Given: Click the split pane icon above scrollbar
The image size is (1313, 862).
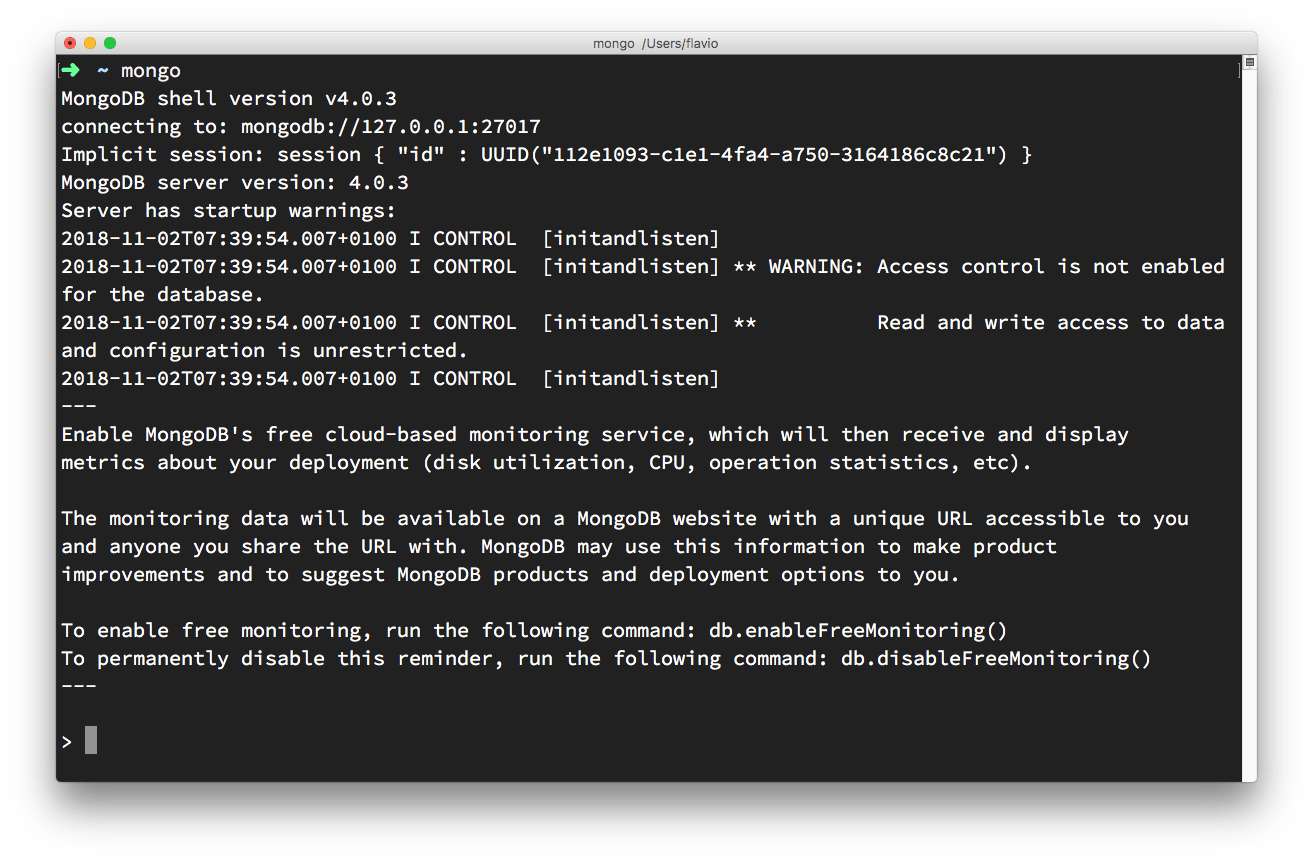Looking at the screenshot, I should point(1249,63).
